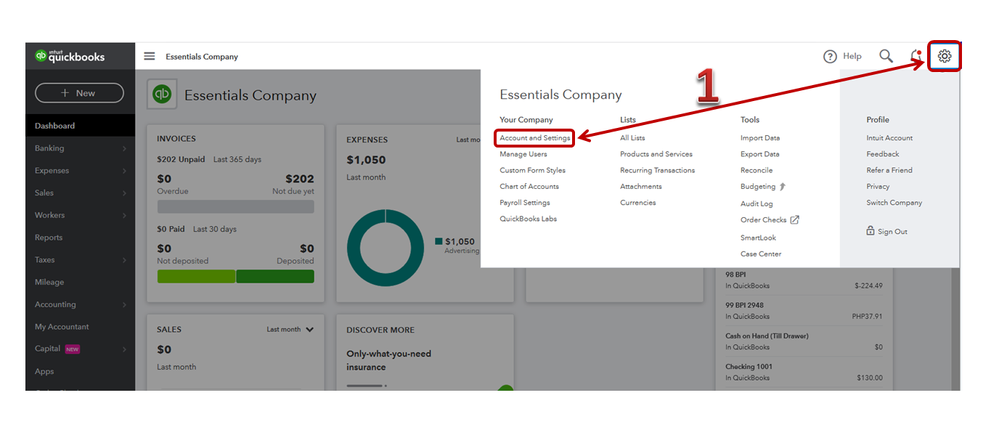Open Capital in the sidebar
This screenshot has height=433, width=999.
pos(48,348)
